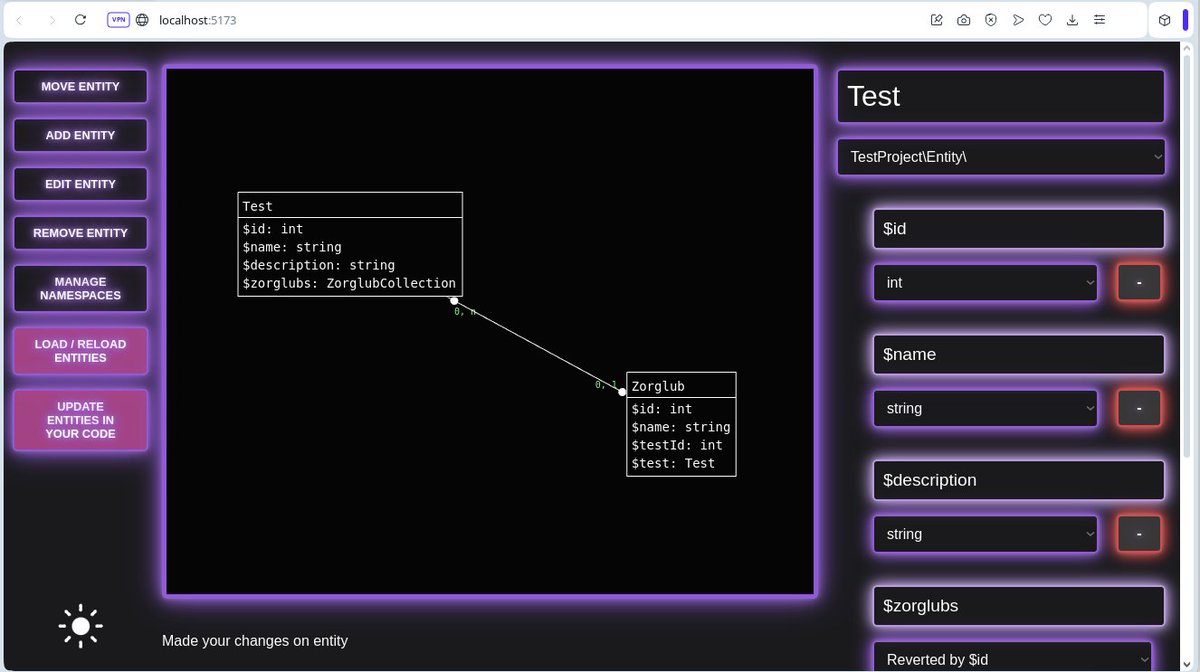The image size is (1200, 672).
Task: Focus the localhost:5173 address bar
Action: (x=198, y=20)
